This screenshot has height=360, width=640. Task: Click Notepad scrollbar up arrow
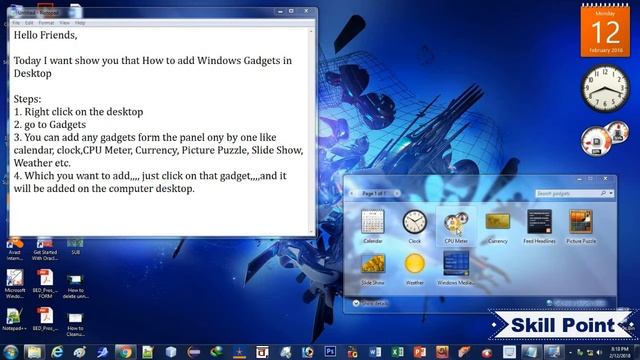click(x=311, y=31)
